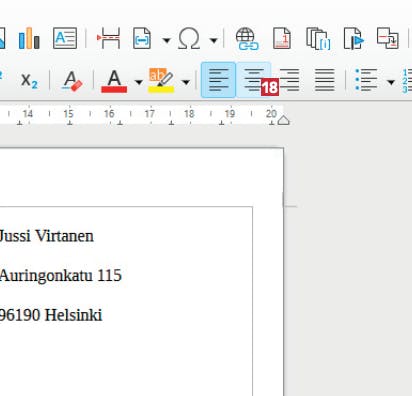Apply the yellow highlight color

(x=161, y=81)
